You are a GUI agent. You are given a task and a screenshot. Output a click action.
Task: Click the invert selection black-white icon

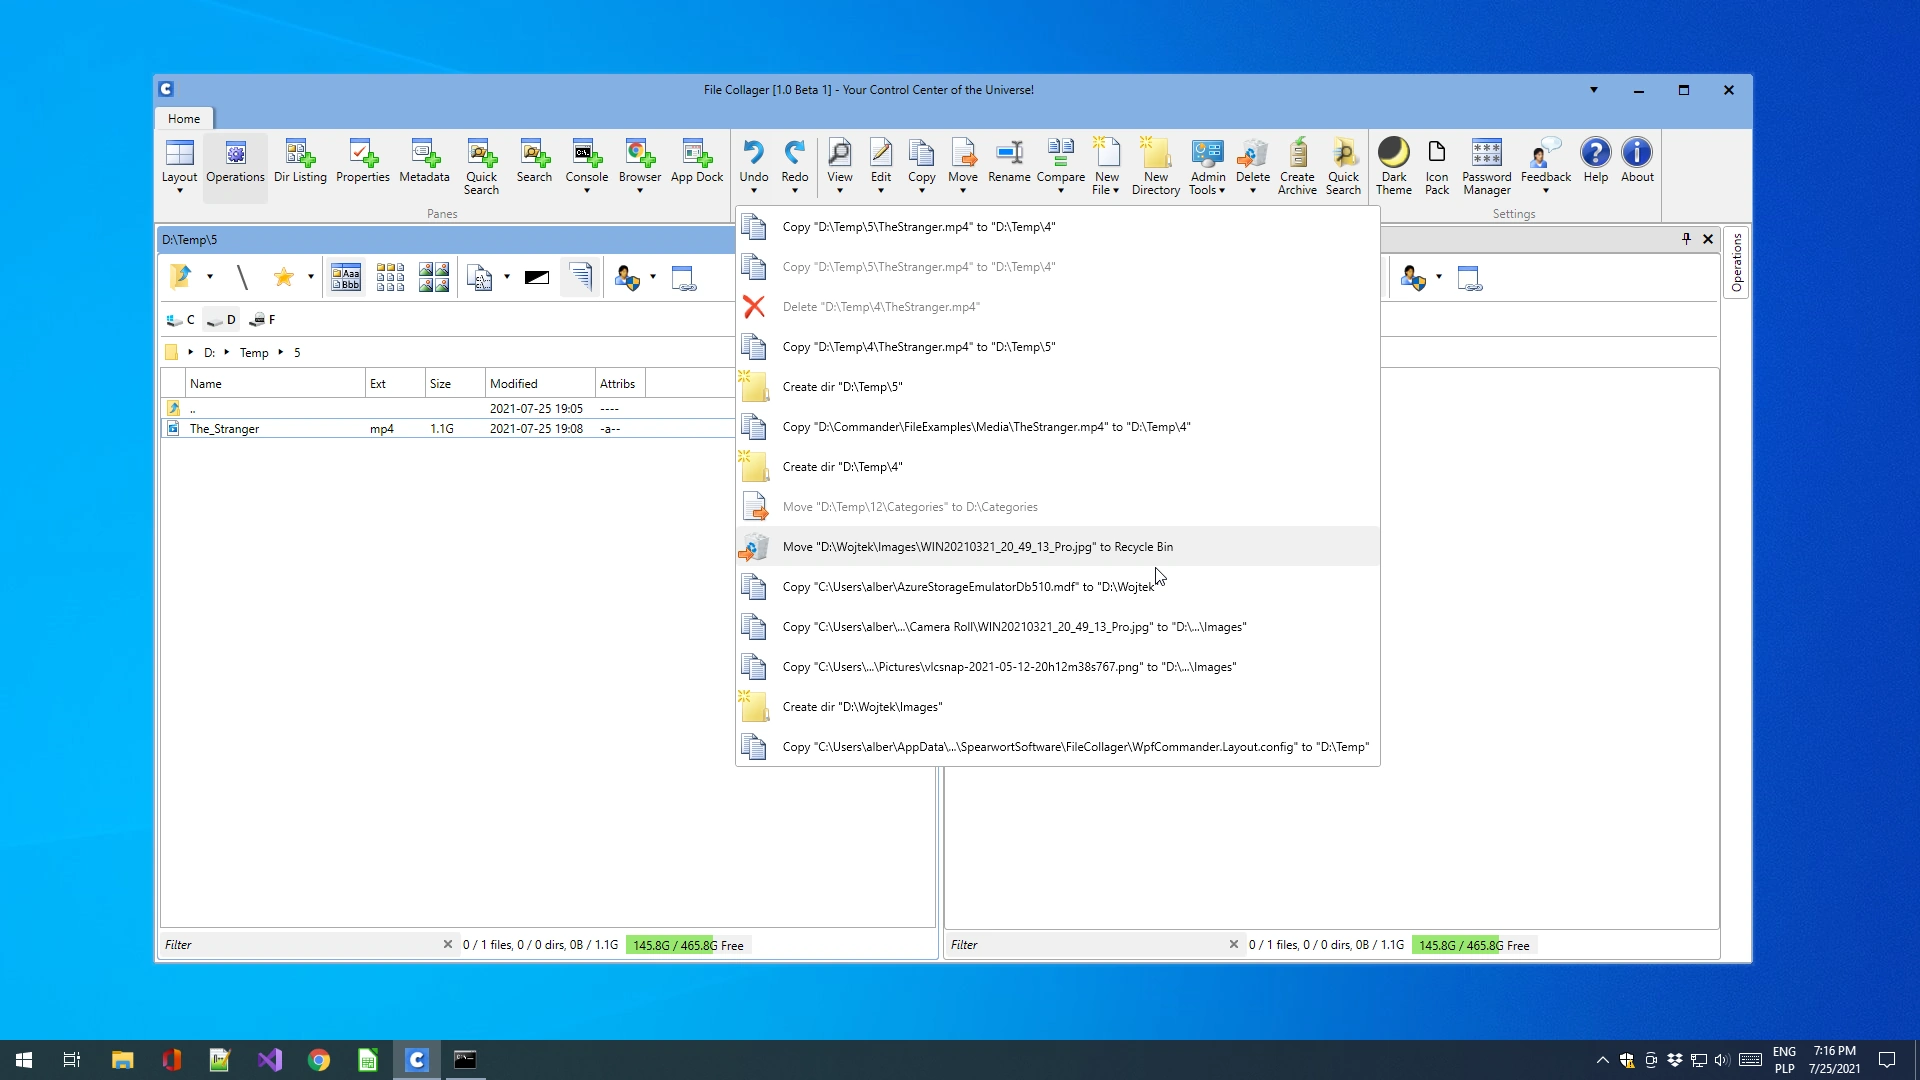tap(536, 277)
